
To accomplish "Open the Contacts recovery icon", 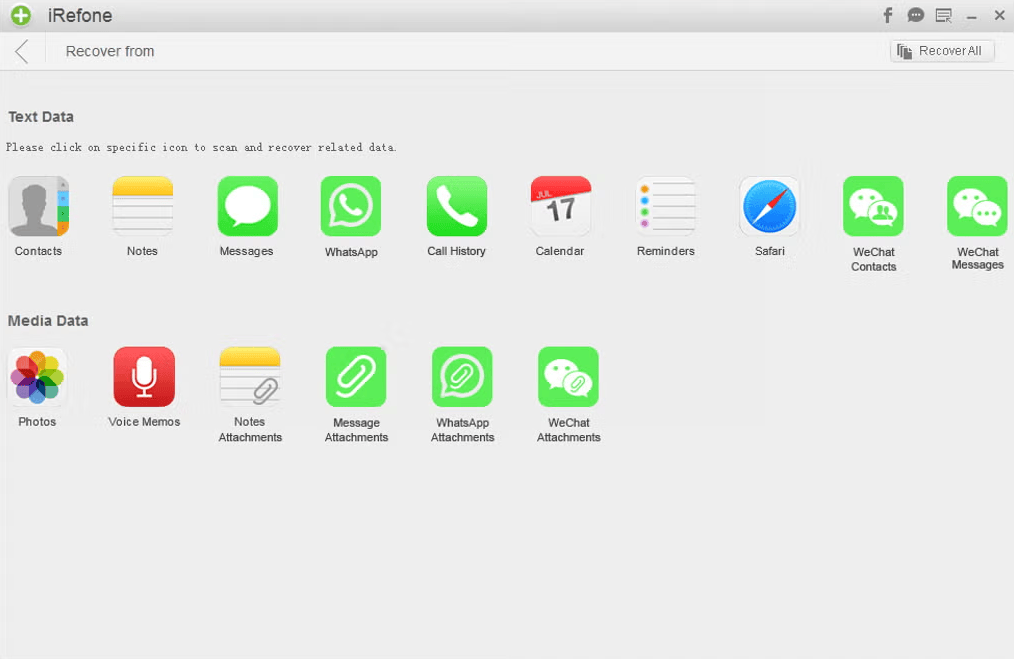I will (39, 206).
